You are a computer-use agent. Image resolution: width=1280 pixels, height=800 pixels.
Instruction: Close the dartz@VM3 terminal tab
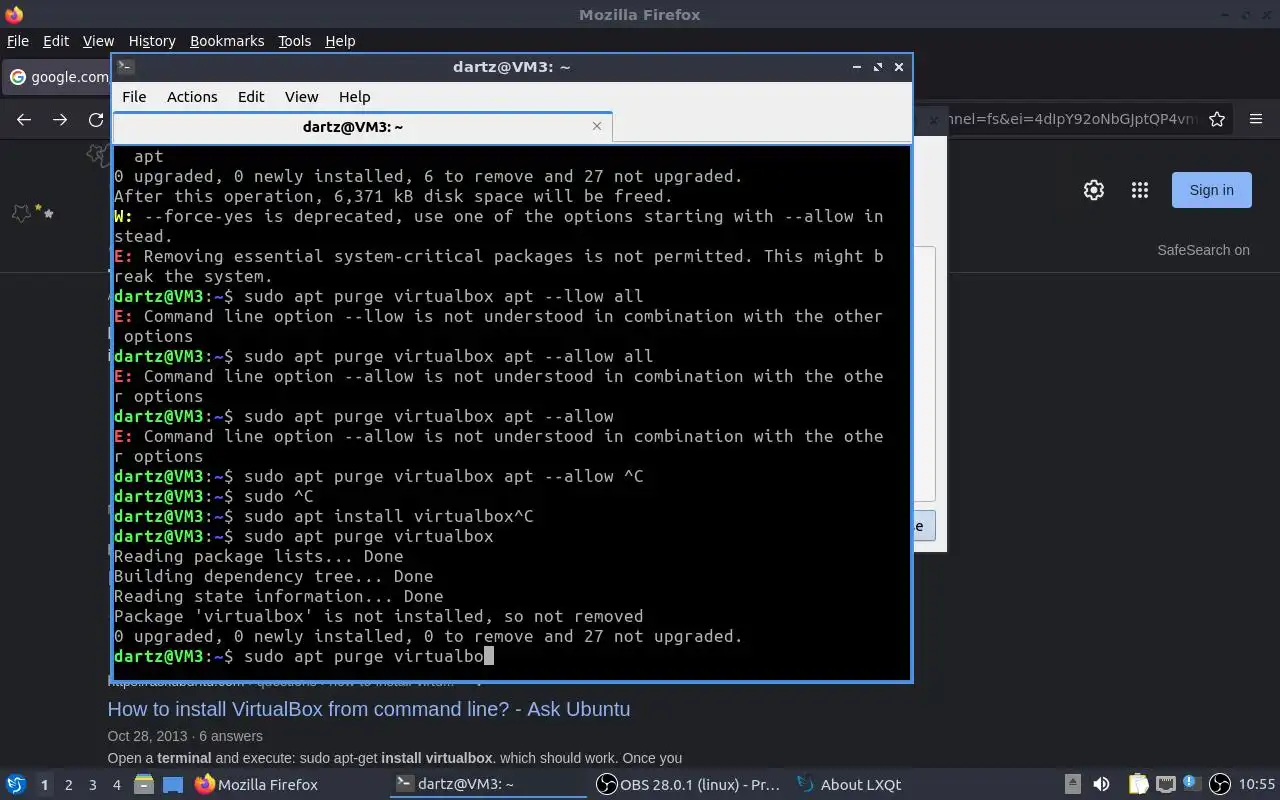(x=597, y=126)
